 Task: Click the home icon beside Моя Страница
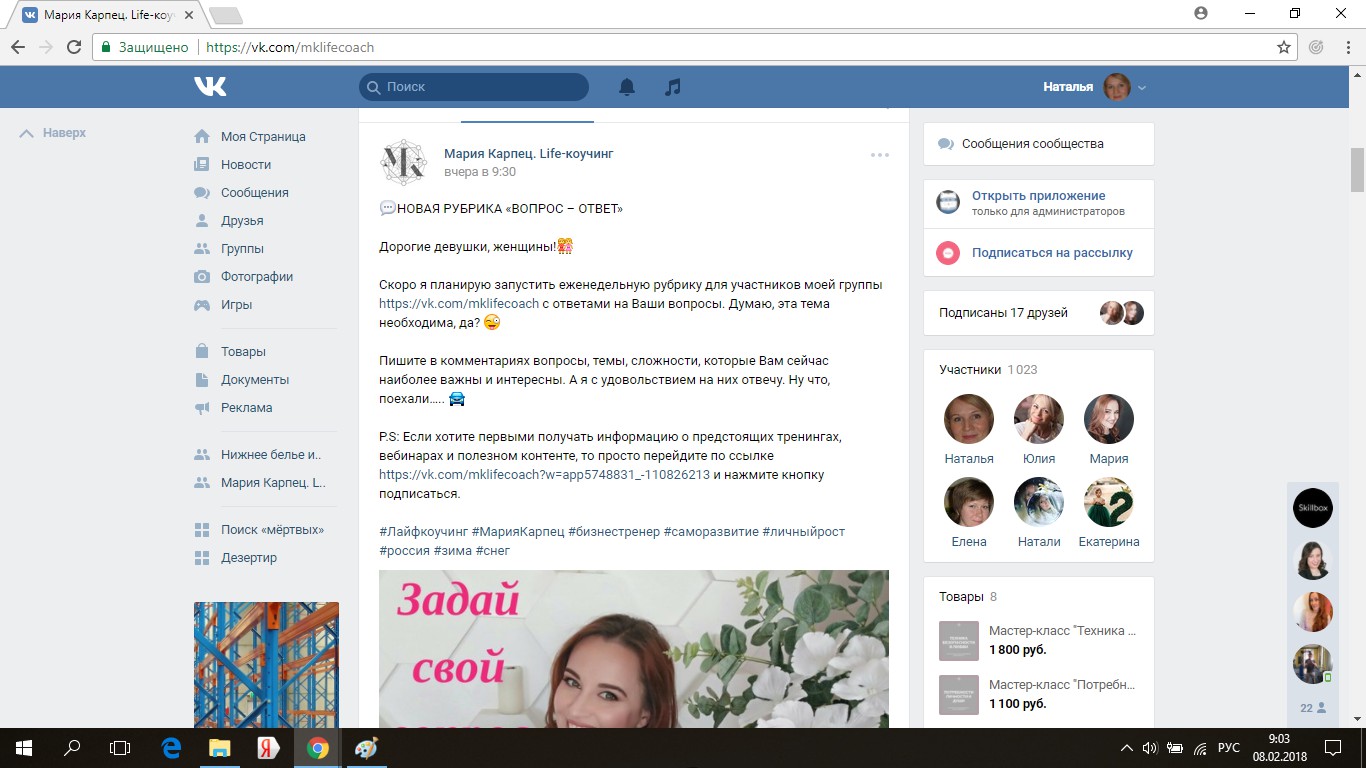202,137
